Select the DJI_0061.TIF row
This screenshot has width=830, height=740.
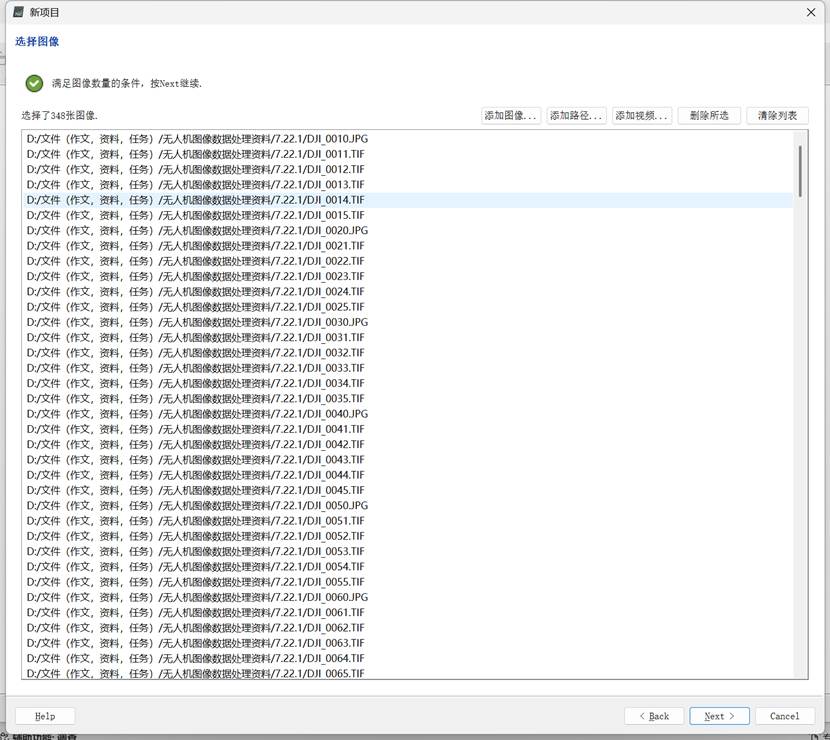pyautogui.click(x=409, y=613)
